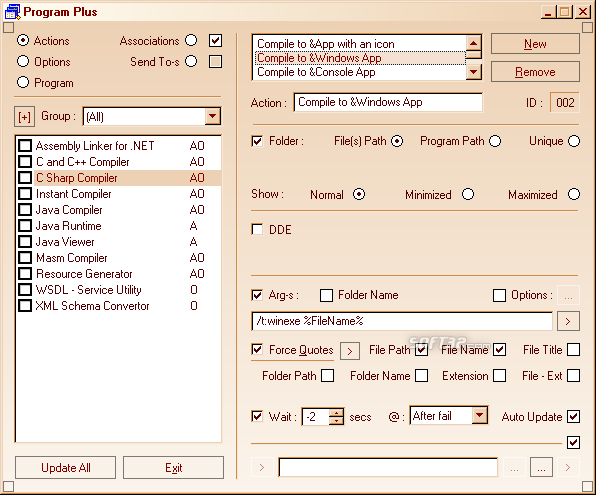Check the Instant Compiler checkbox
The image size is (596, 495).
pos(25,194)
